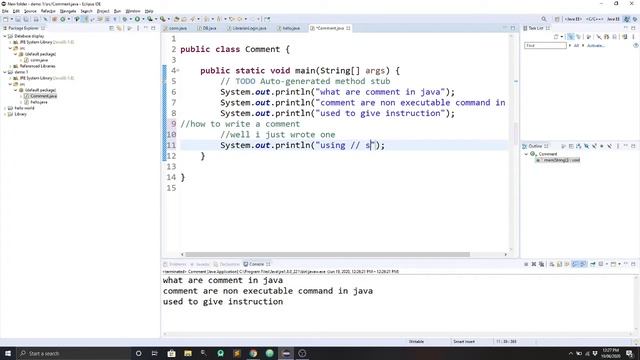Expand Referenced Libraries node
Screen dimensions: 640x360
coord(11,66)
